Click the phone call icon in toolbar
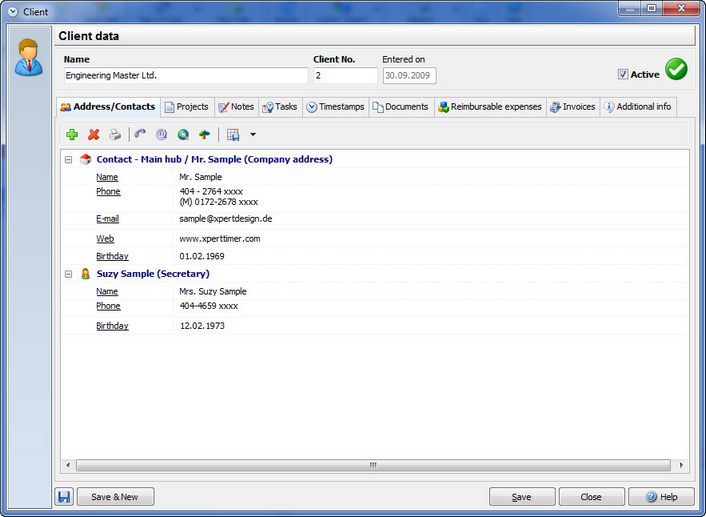Image resolution: width=706 pixels, height=517 pixels. (140, 134)
